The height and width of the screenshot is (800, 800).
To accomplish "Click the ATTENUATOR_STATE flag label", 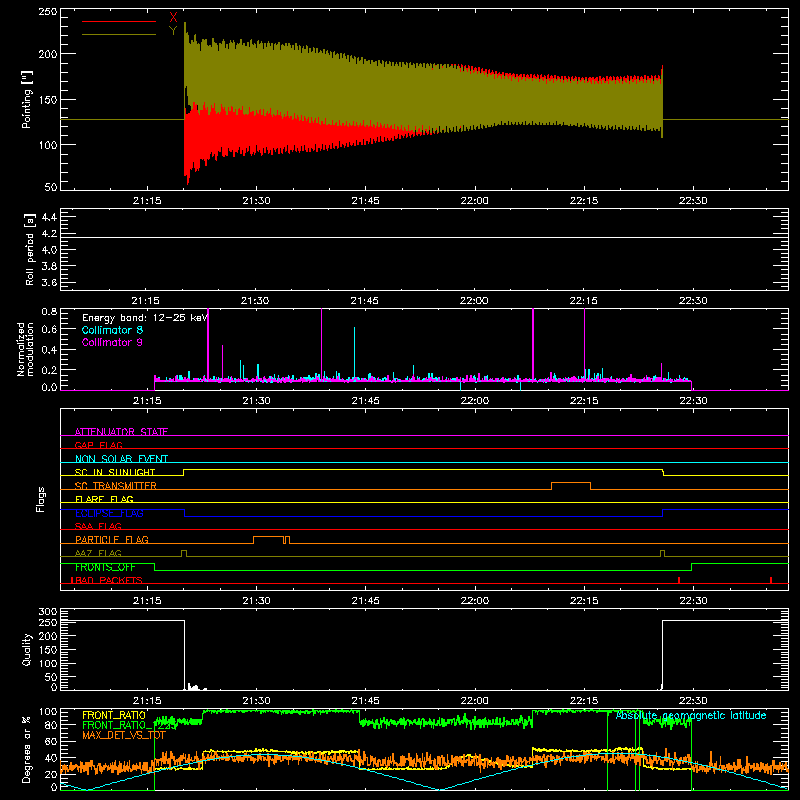I will [x=121, y=432].
